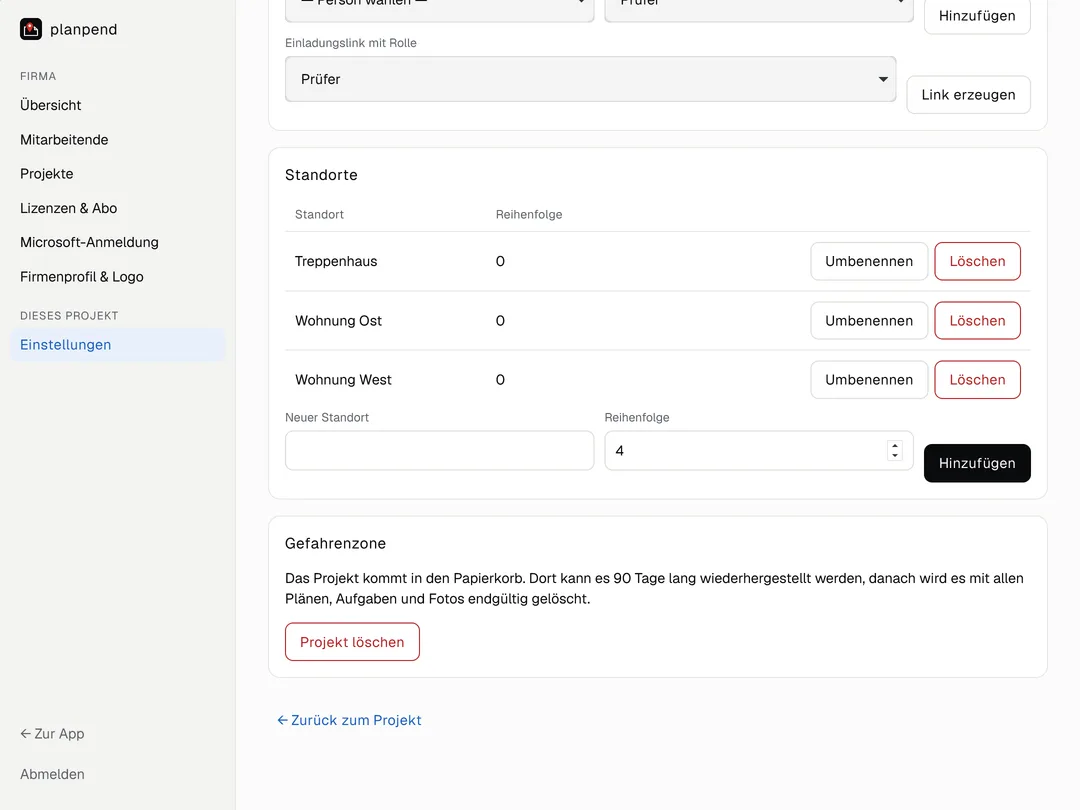Increase the Reihenfolge value with the up arrow

pos(895,445)
